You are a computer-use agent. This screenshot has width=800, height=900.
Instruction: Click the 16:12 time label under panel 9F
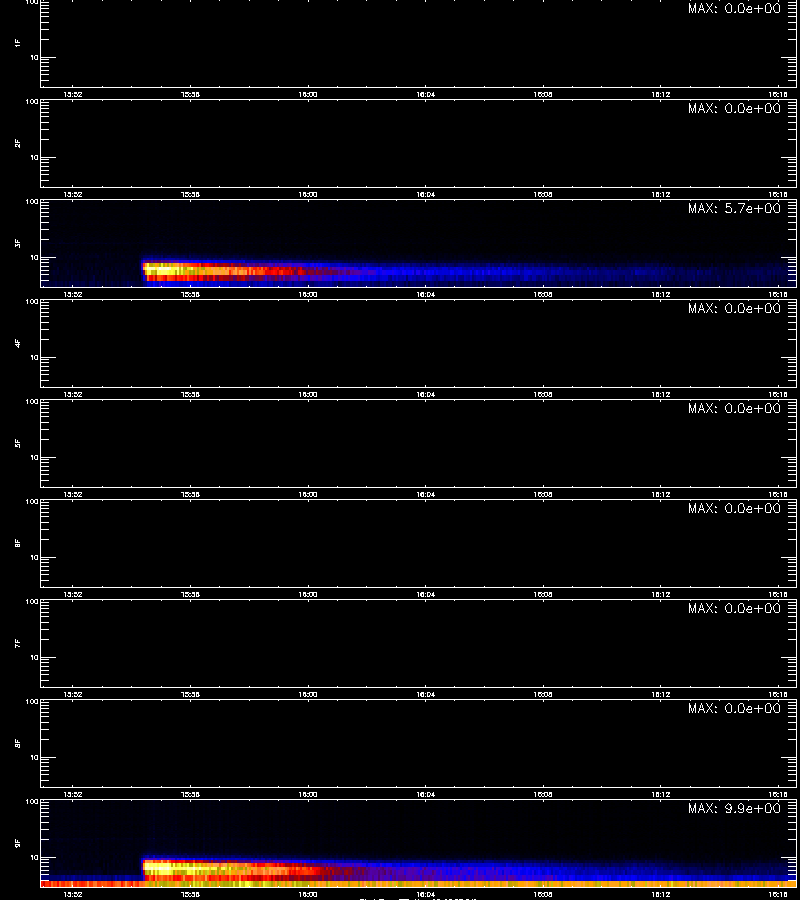point(661,894)
